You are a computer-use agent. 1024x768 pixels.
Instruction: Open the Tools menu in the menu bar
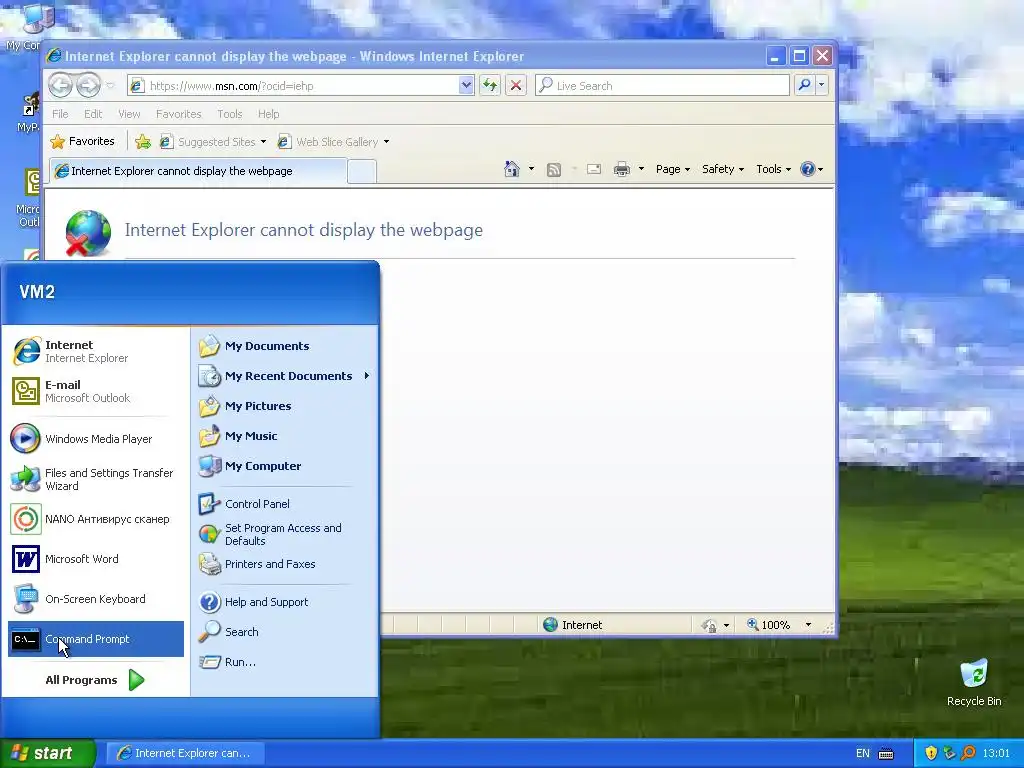point(229,114)
